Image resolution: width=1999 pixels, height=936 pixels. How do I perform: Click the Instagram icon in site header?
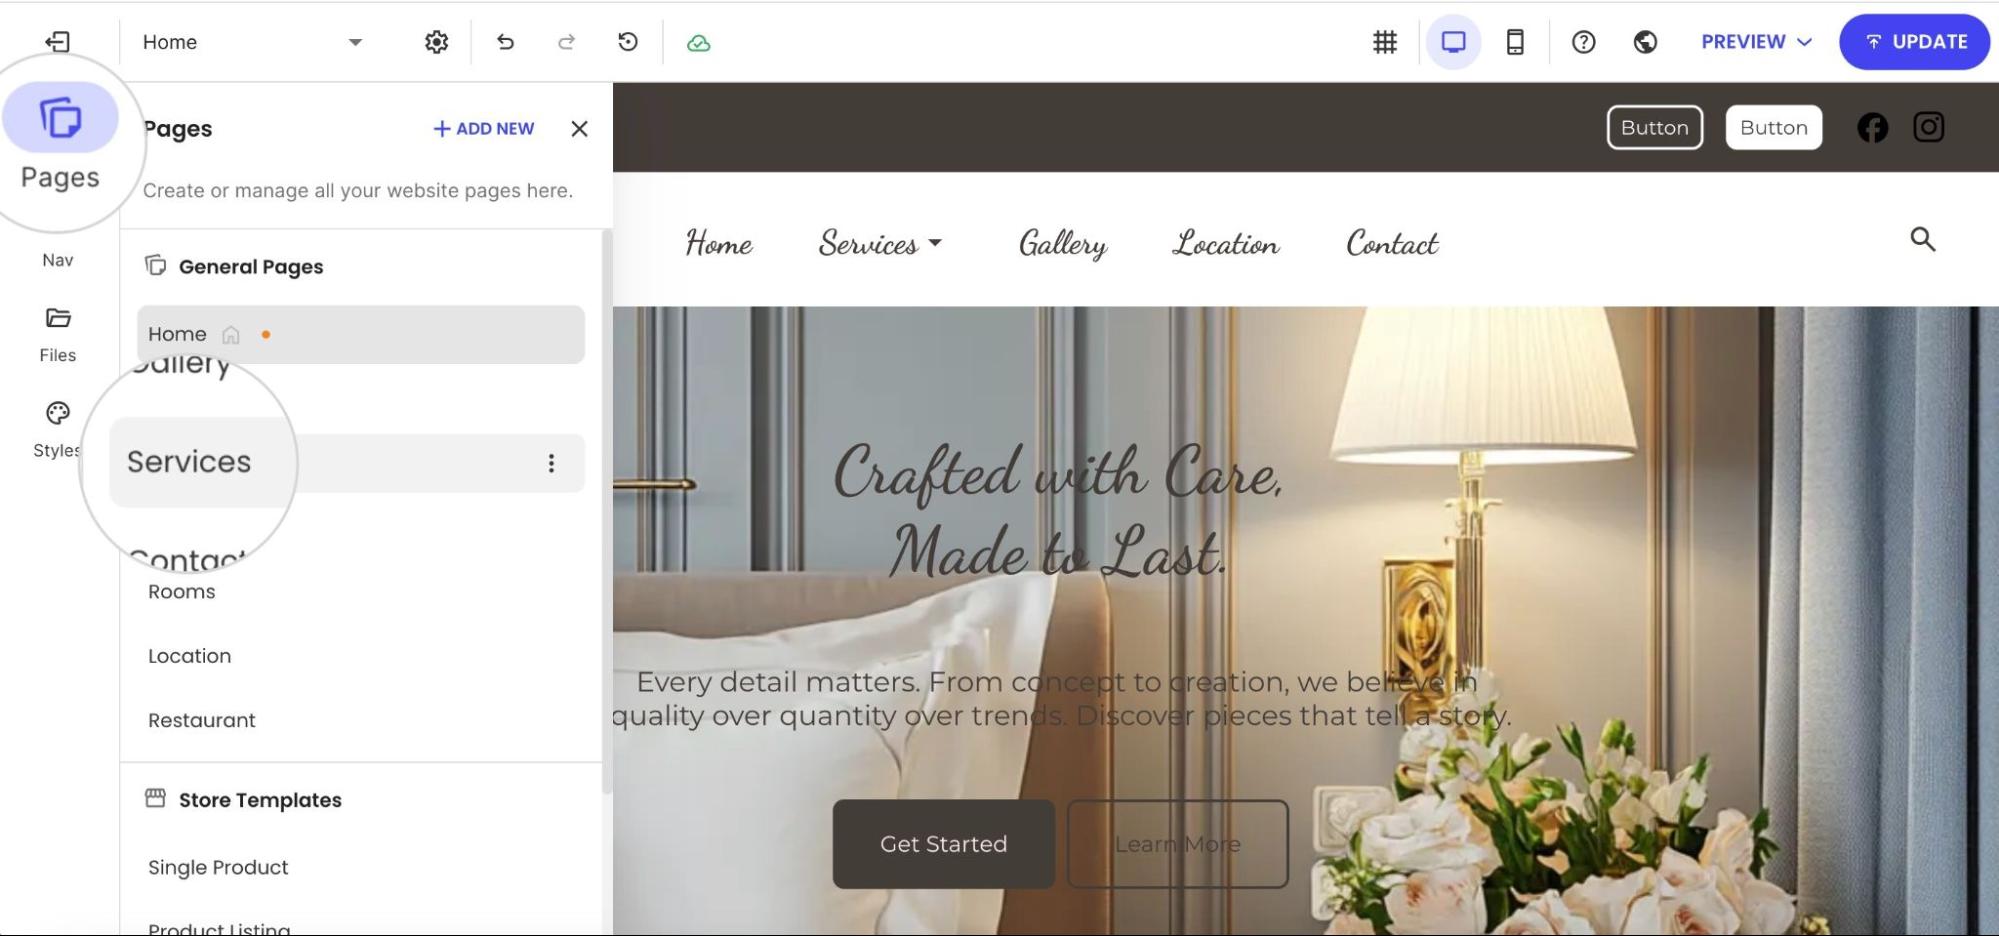(x=1928, y=127)
